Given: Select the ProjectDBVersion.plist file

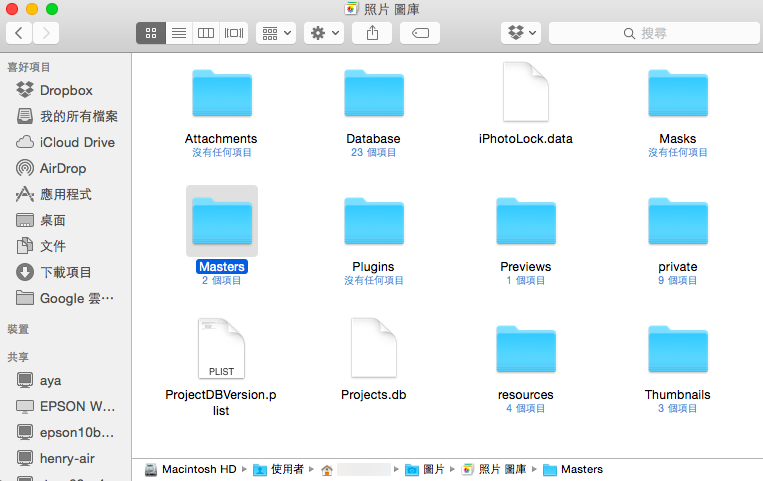Looking at the screenshot, I should coord(221,348).
